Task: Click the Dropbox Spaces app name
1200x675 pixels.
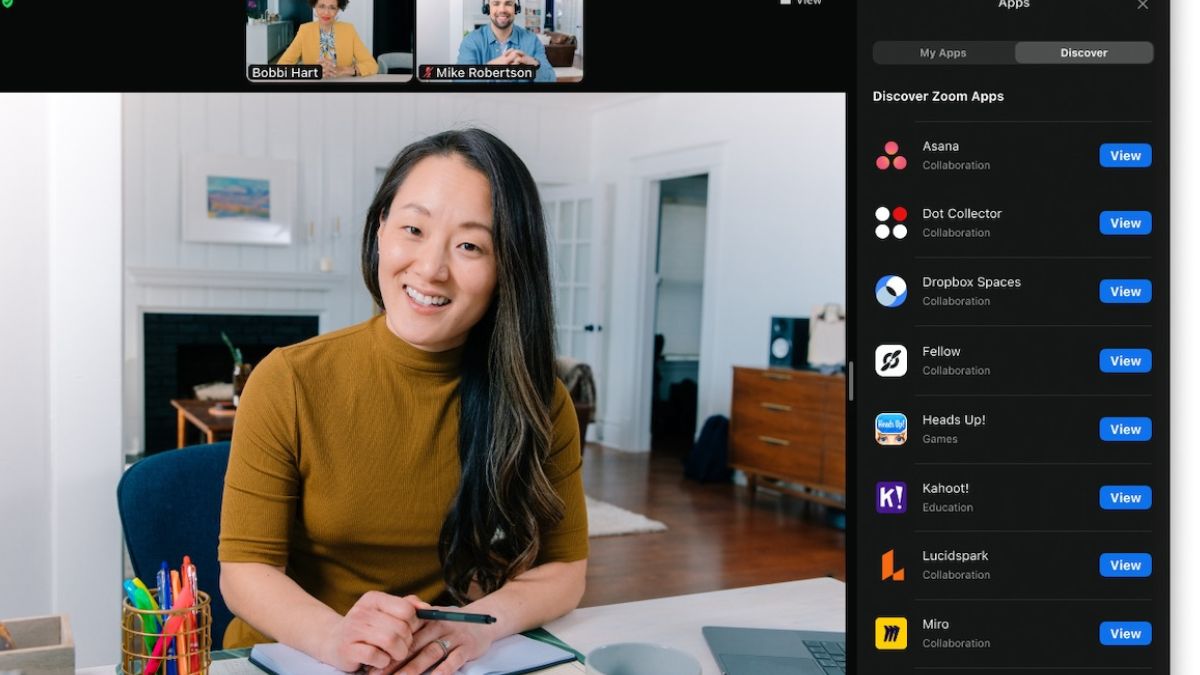Action: (971, 282)
